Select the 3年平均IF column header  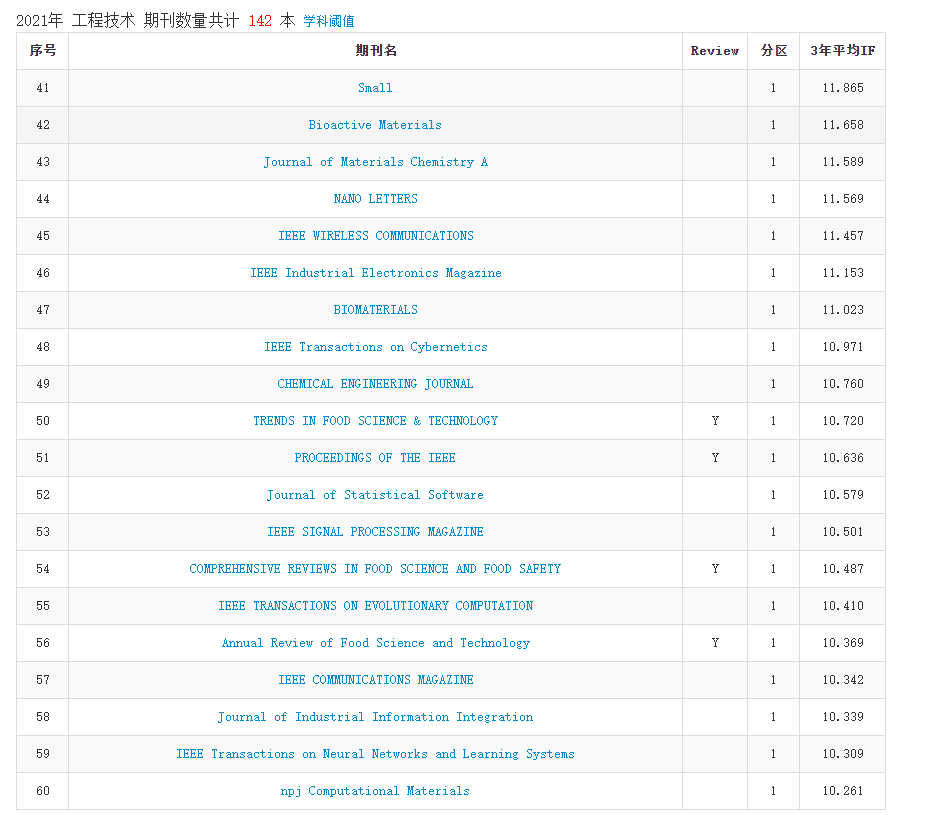842,51
